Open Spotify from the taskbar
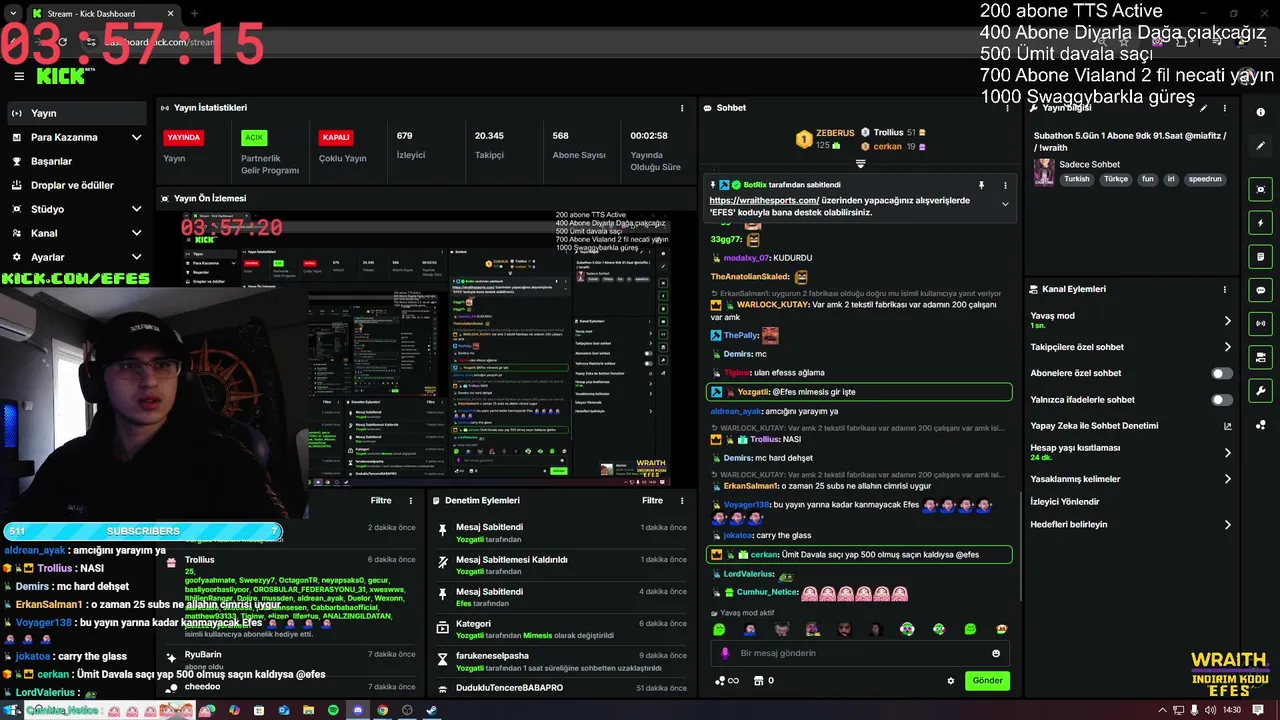1280x720 pixels. tap(333, 710)
